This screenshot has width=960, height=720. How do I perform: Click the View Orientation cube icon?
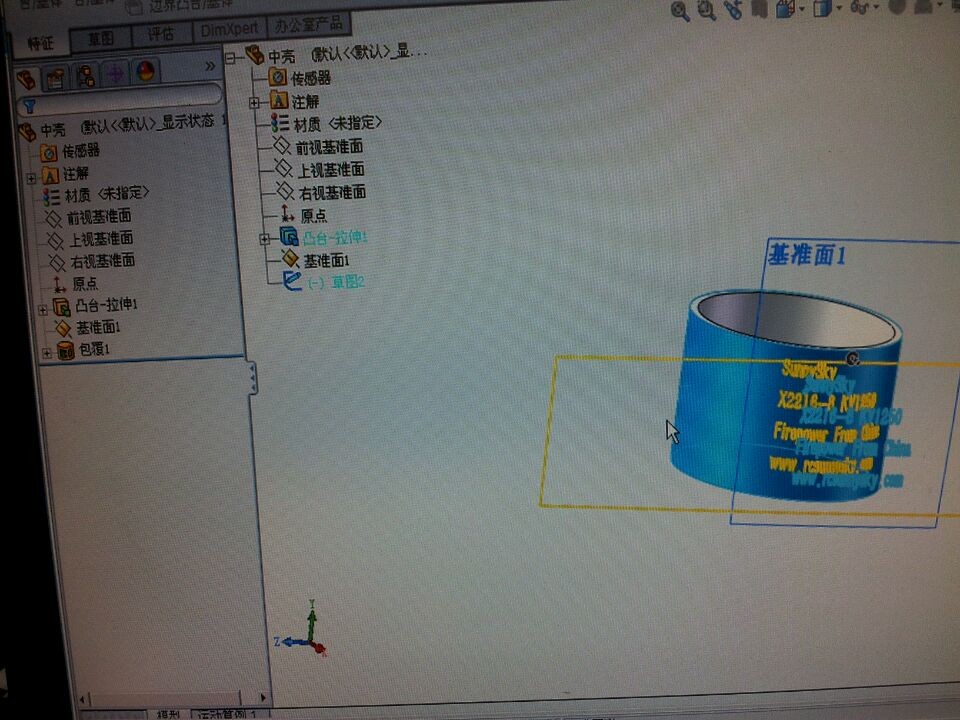pos(786,8)
